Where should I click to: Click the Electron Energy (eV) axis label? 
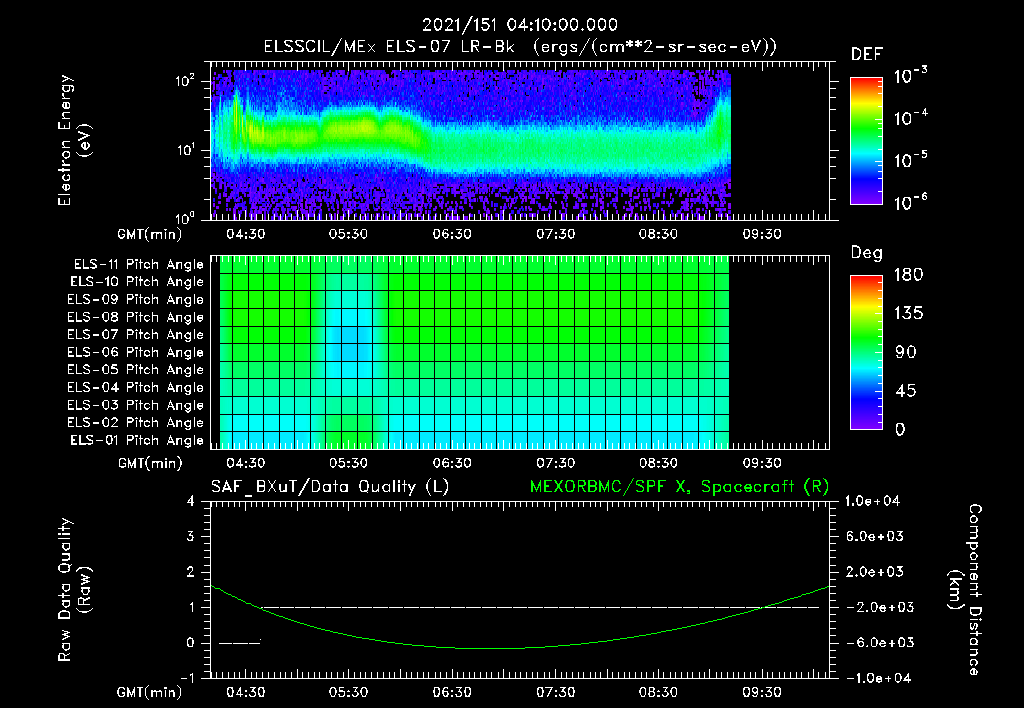pyautogui.click(x=74, y=140)
